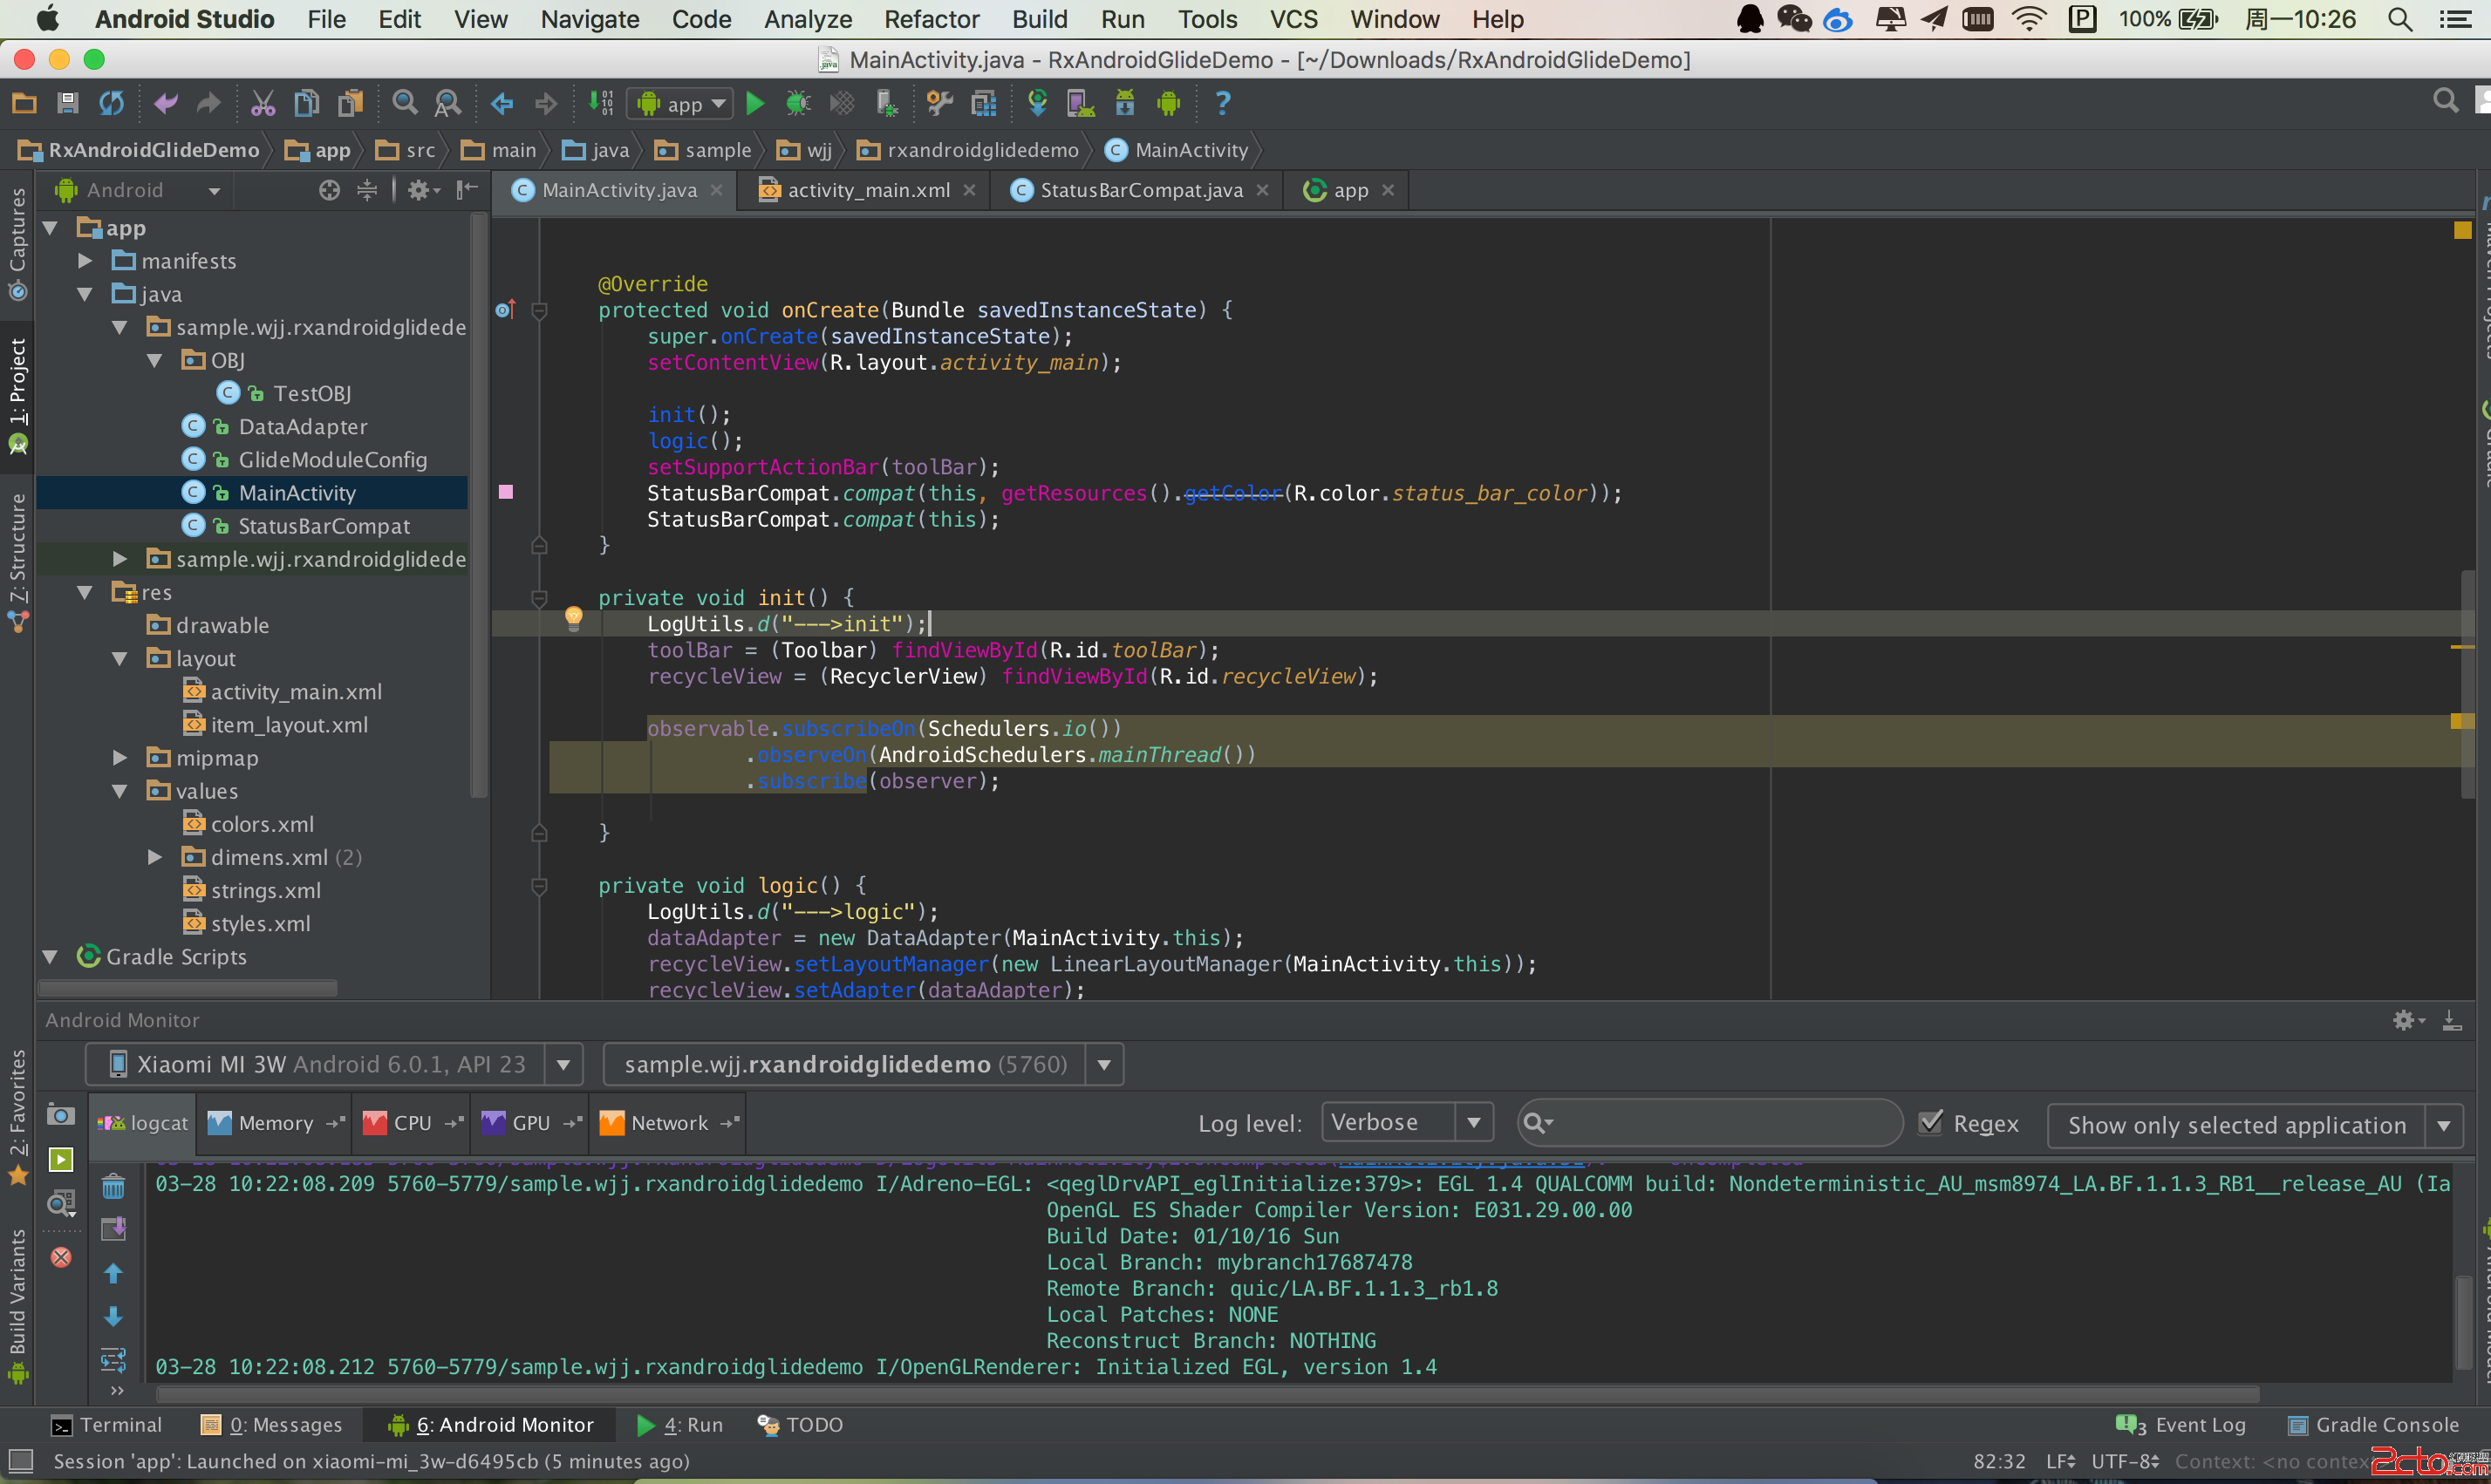The image size is (2491, 1484).
Task: Click the Cut scissors toolbar icon
Action: [x=262, y=103]
